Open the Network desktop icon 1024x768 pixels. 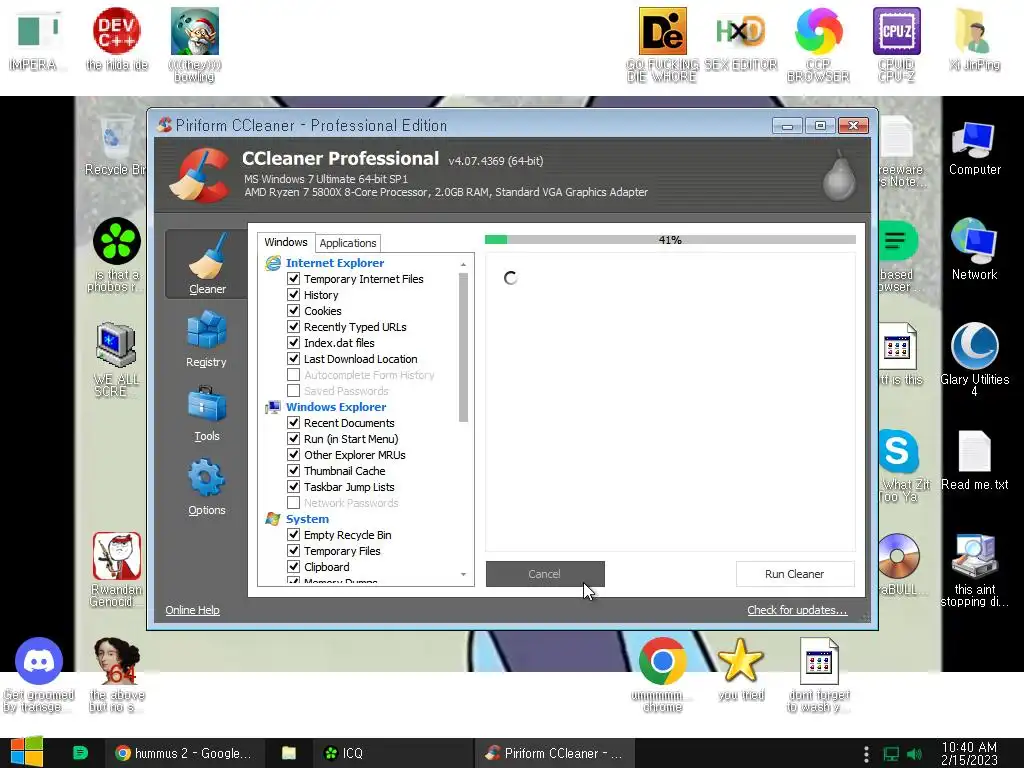click(974, 249)
